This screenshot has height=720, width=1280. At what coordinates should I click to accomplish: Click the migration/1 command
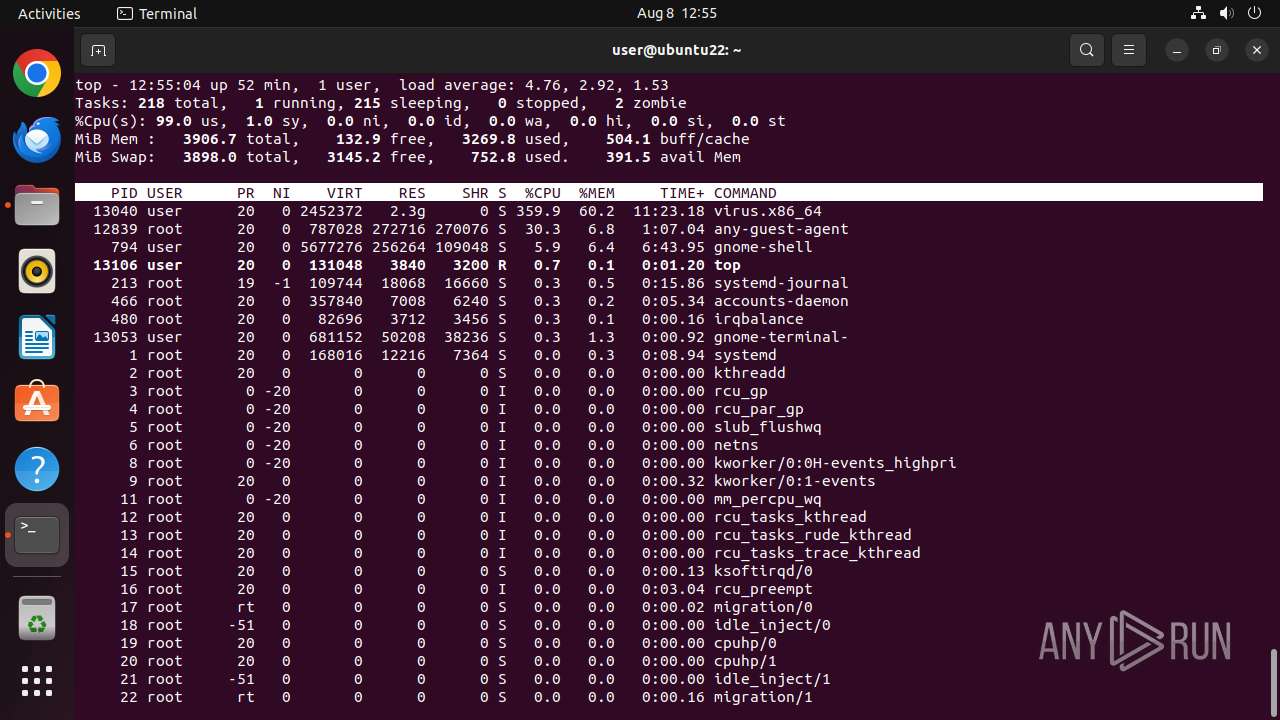[x=763, y=697]
